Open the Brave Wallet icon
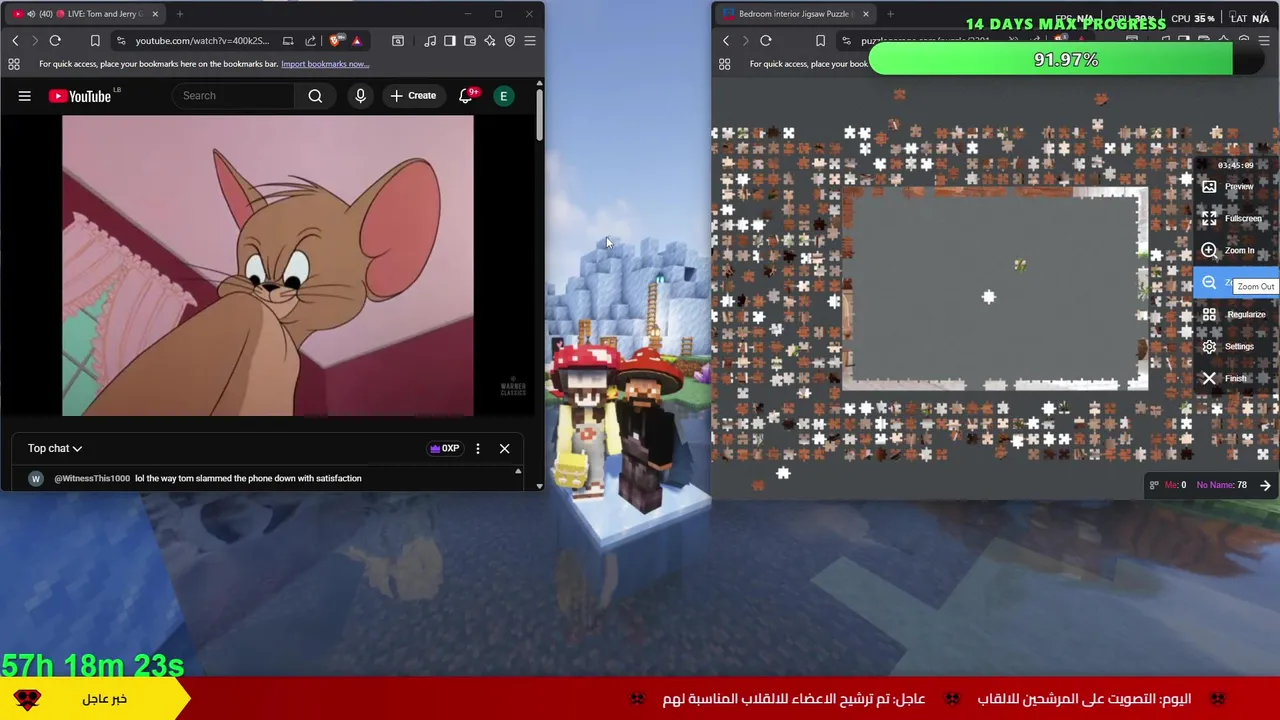This screenshot has height=720, width=1280. pyautogui.click(x=470, y=41)
